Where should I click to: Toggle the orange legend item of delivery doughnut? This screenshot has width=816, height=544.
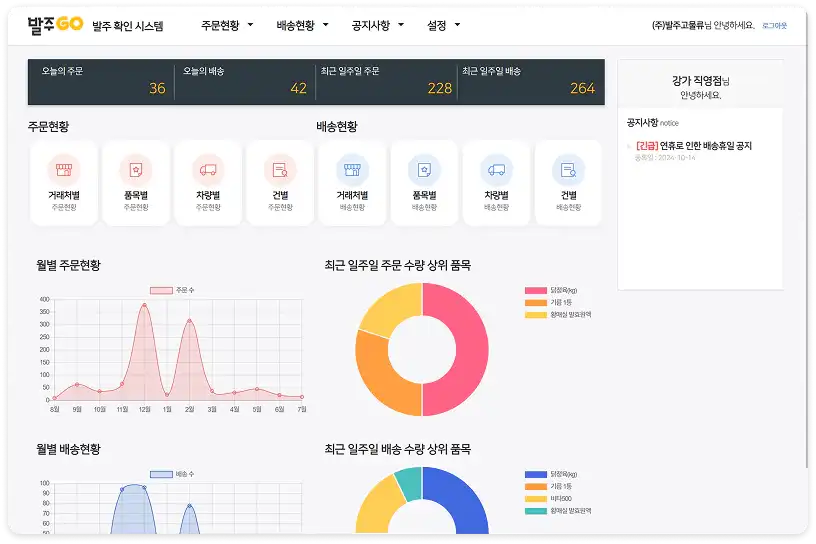[548, 486]
